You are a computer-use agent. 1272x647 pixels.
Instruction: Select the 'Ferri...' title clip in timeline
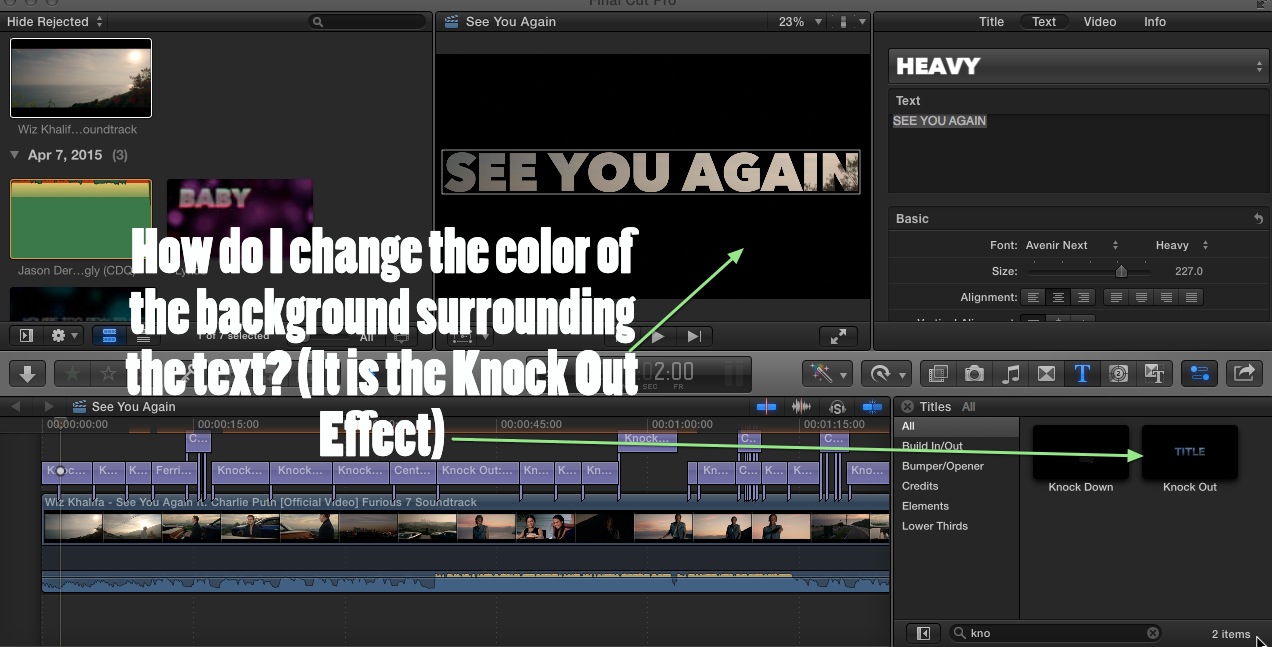pyautogui.click(x=174, y=471)
